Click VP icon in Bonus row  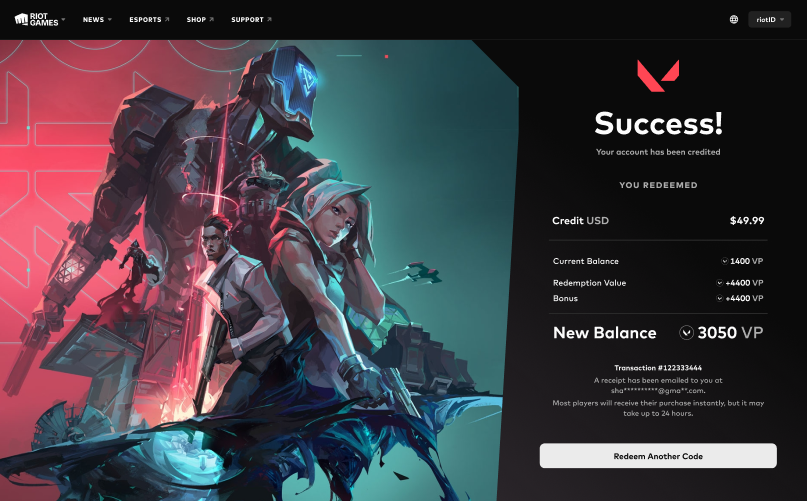coord(720,298)
